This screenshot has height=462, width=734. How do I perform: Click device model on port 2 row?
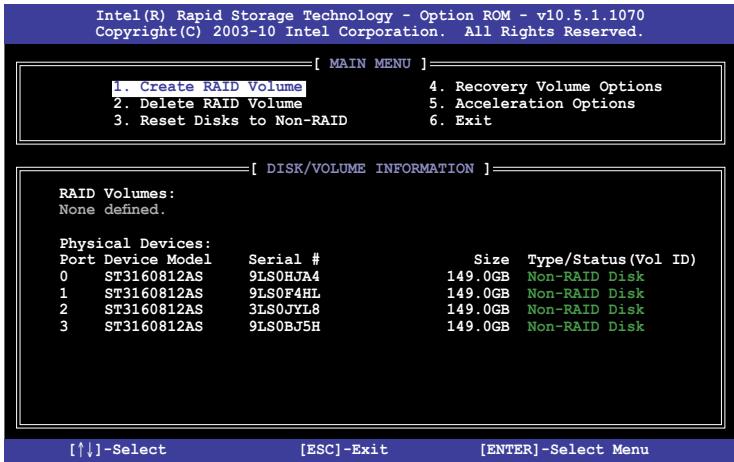coord(154,309)
